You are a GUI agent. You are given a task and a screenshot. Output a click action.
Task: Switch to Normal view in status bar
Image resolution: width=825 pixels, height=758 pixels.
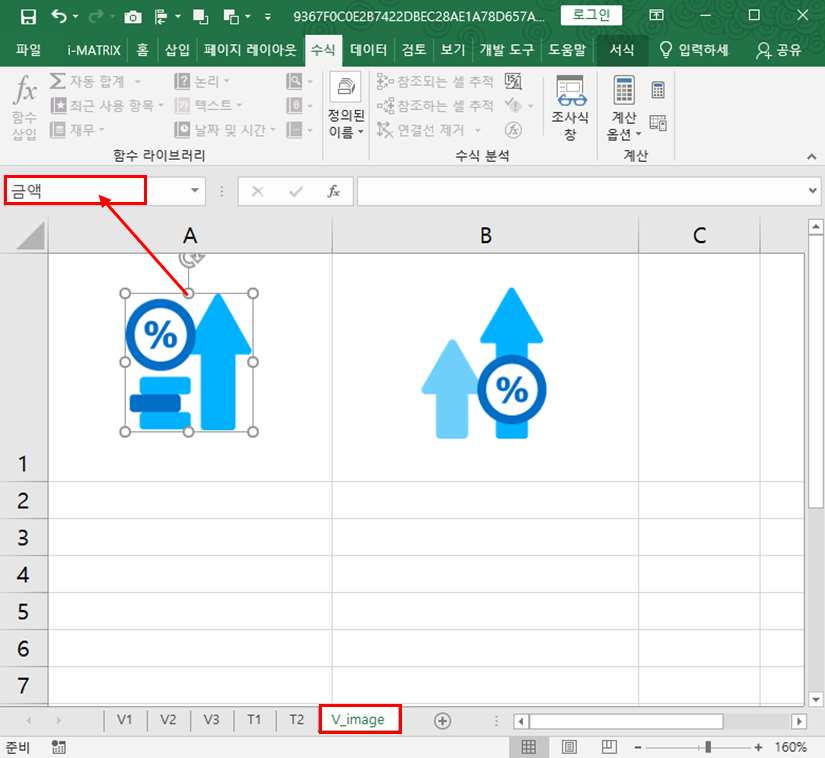click(x=529, y=747)
